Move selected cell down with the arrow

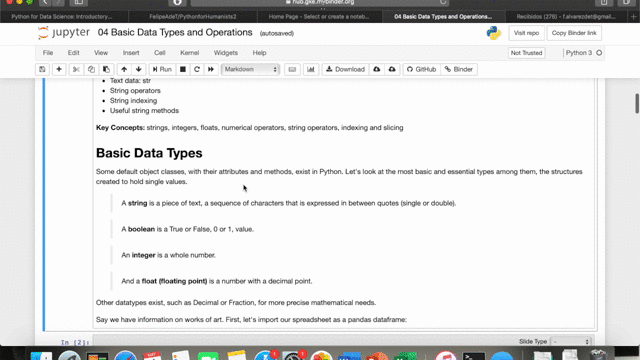[139, 69]
